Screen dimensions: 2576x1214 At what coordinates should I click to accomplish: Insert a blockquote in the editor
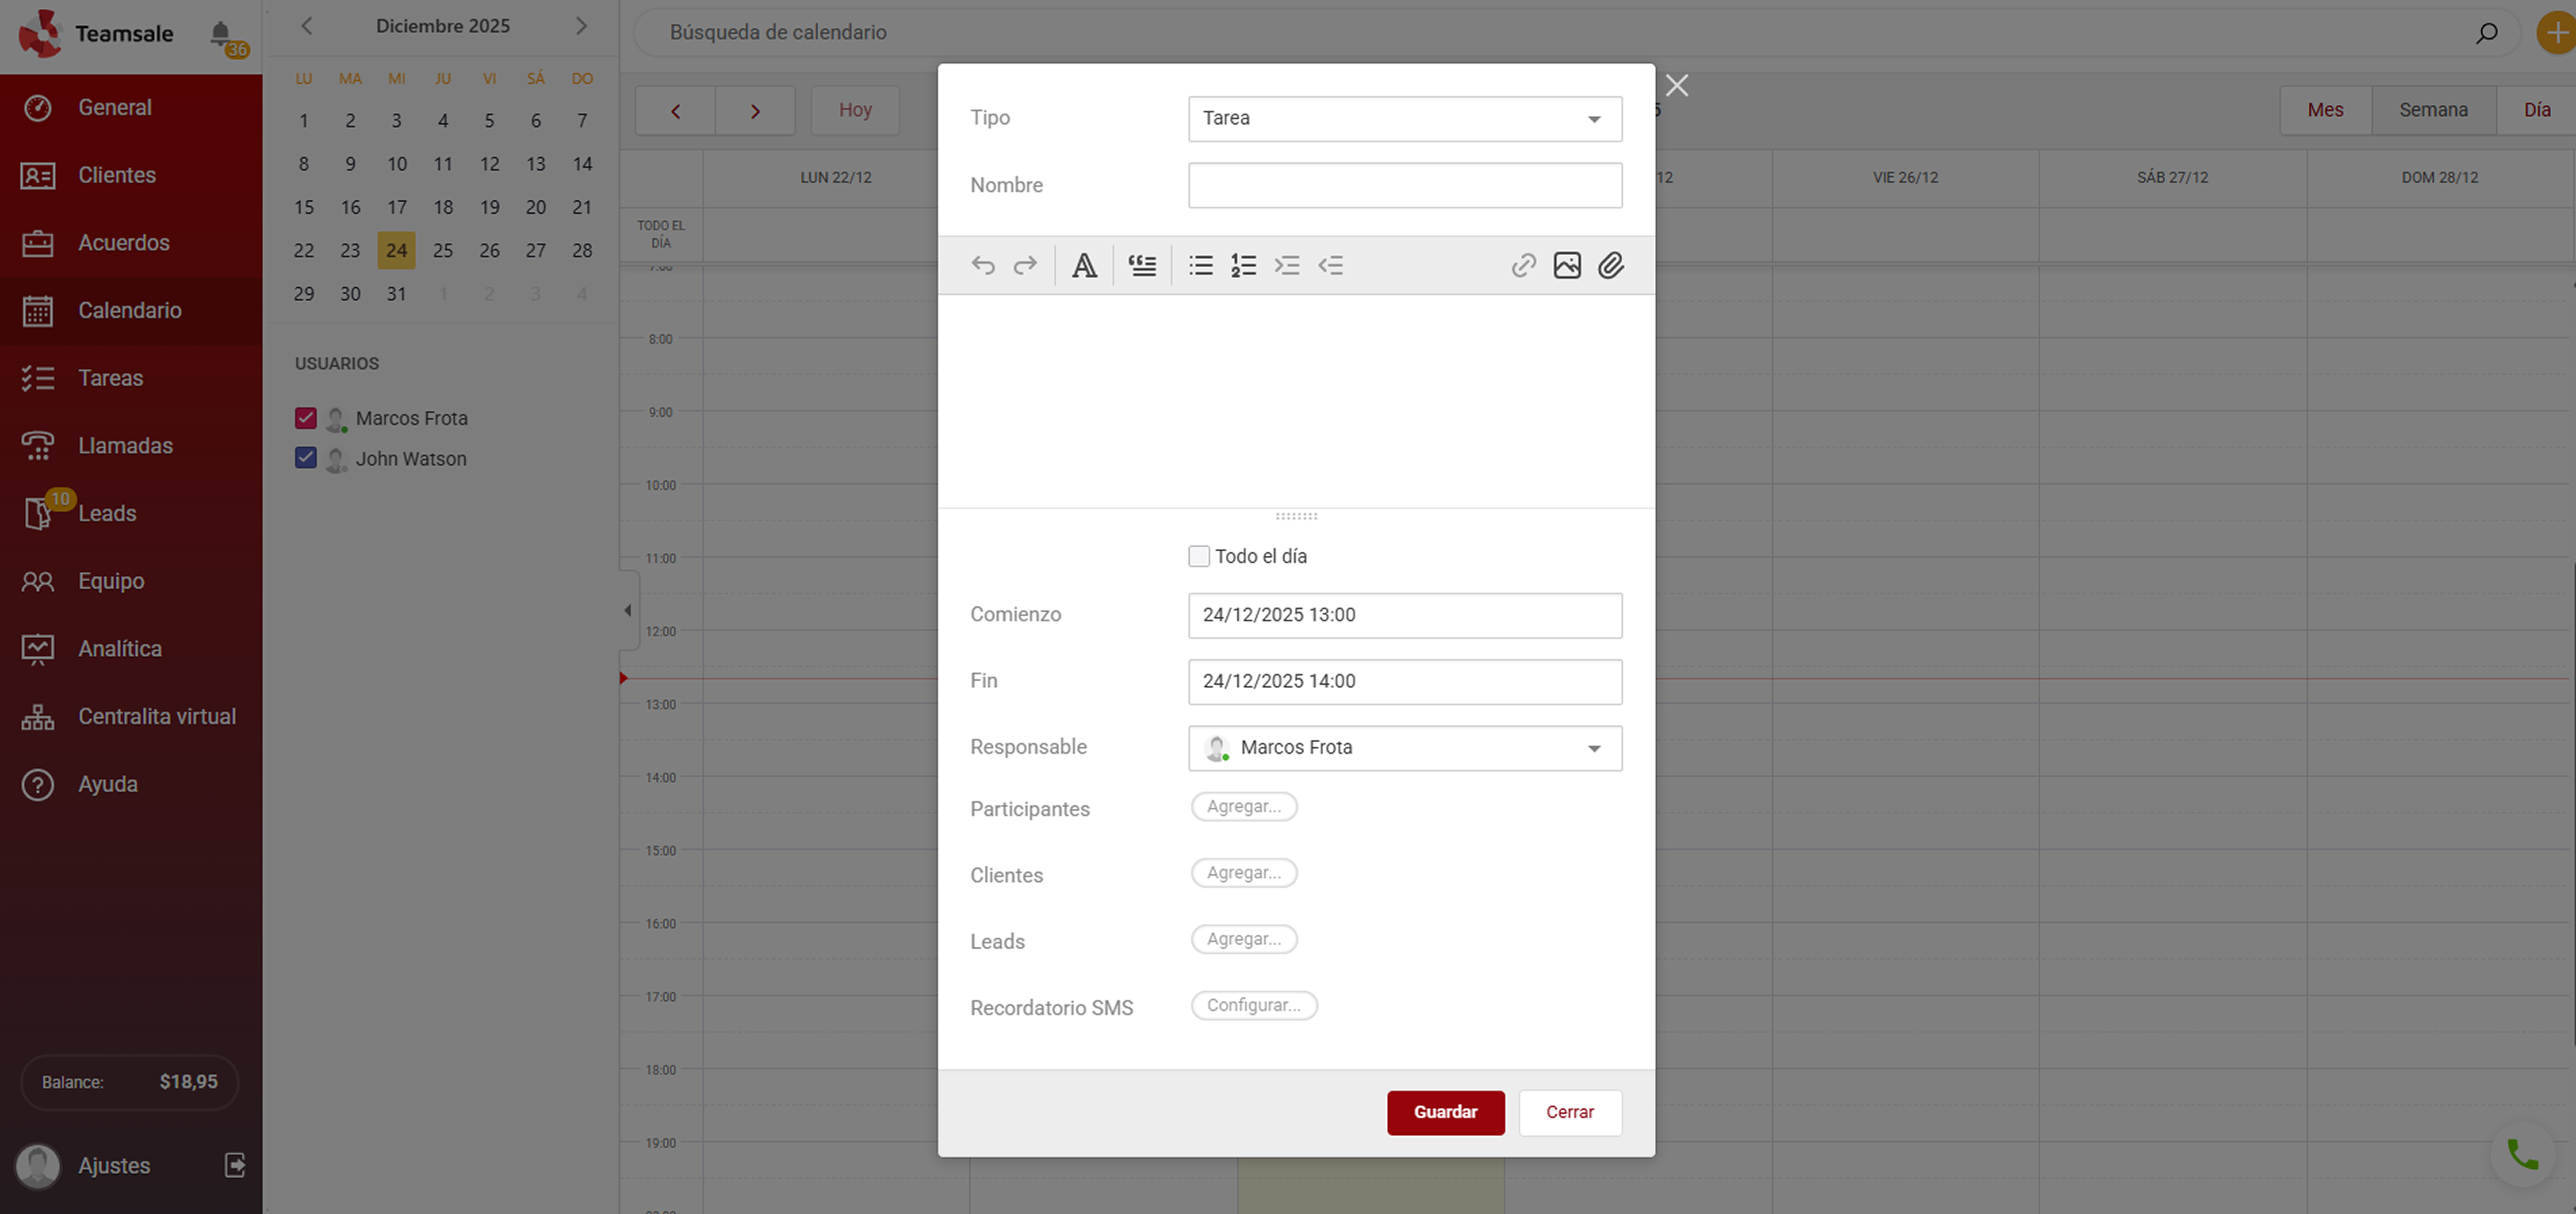click(x=1142, y=265)
